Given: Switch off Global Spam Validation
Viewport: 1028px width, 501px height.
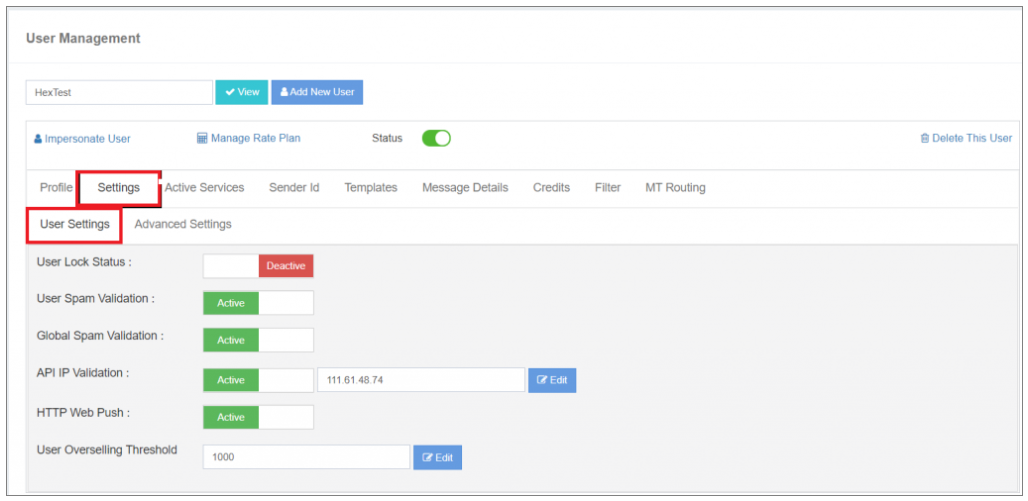Looking at the screenshot, I should pyautogui.click(x=258, y=340).
